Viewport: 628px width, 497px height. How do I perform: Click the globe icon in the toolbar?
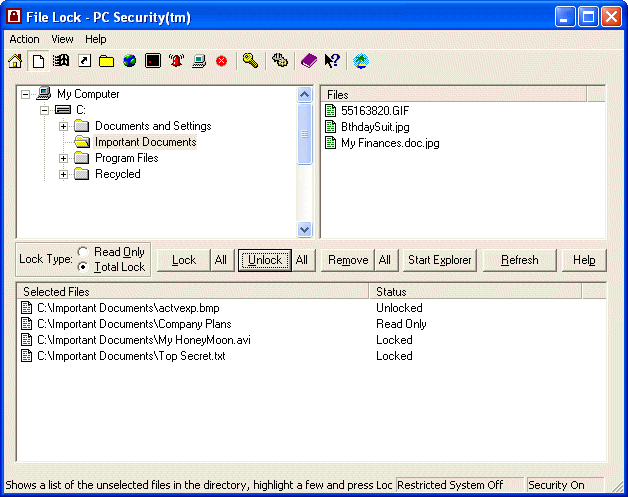point(129,61)
